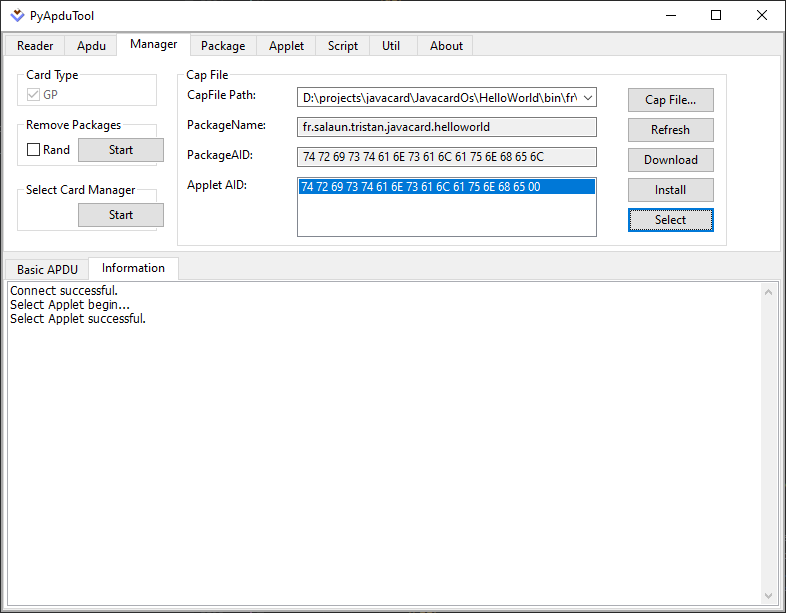The image size is (786, 613).
Task: Switch to the Basic APDU tab
Action: tap(46, 270)
